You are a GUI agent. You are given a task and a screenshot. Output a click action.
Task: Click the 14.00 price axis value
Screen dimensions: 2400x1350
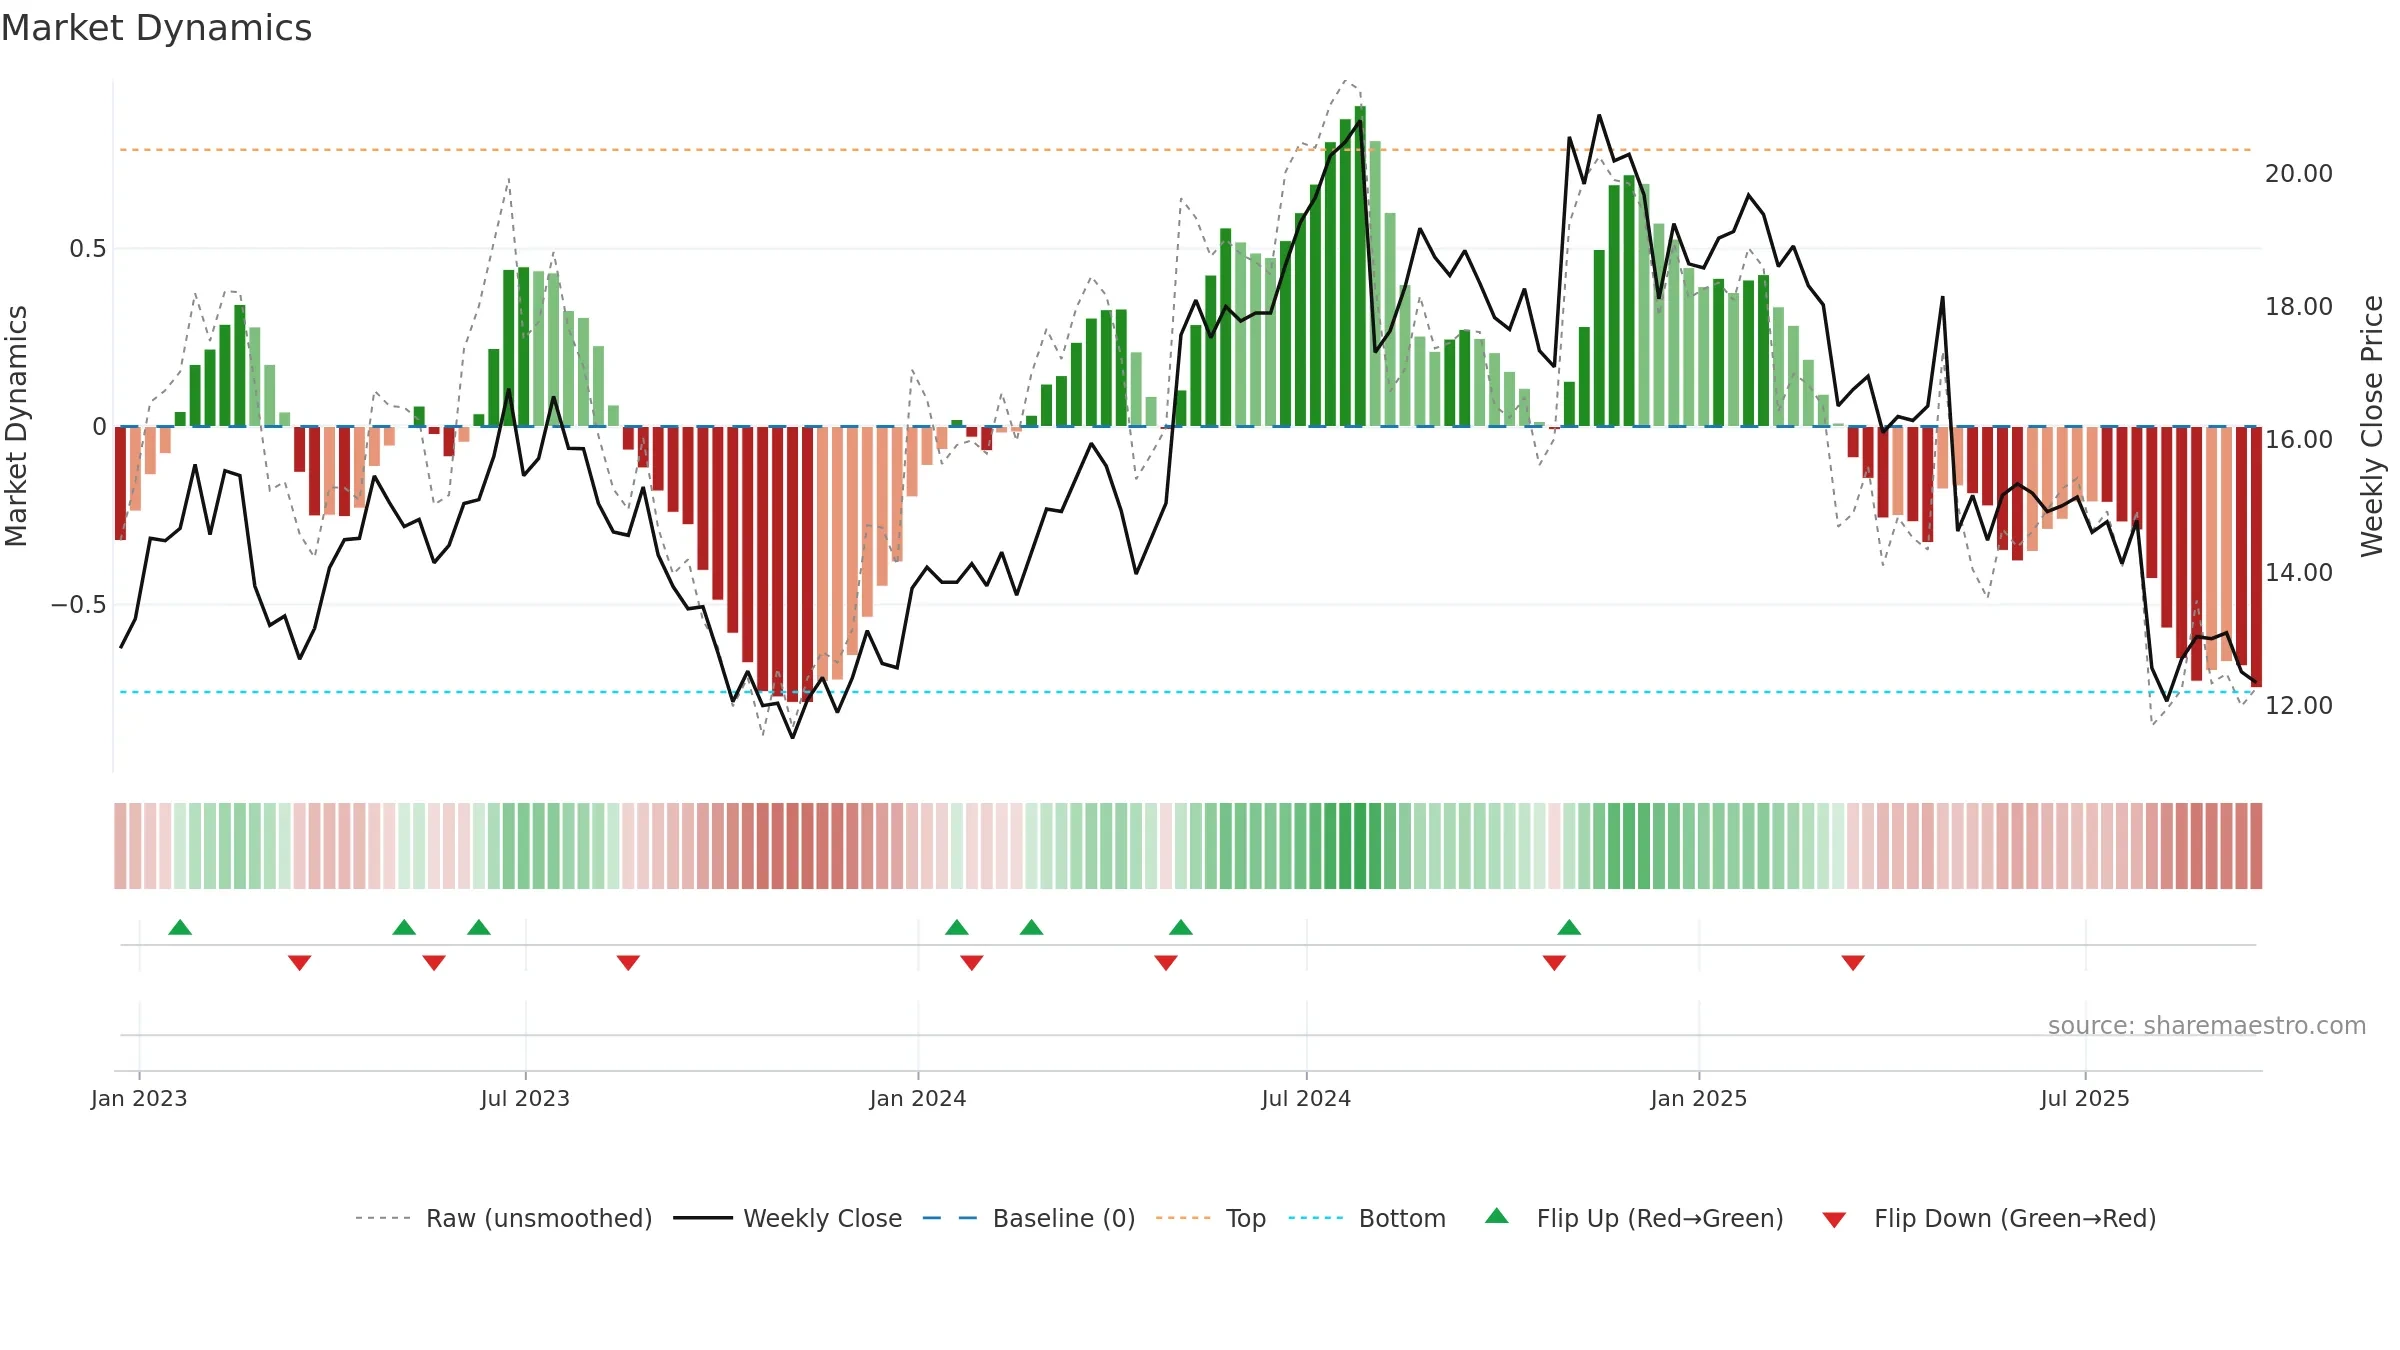pos(2299,573)
